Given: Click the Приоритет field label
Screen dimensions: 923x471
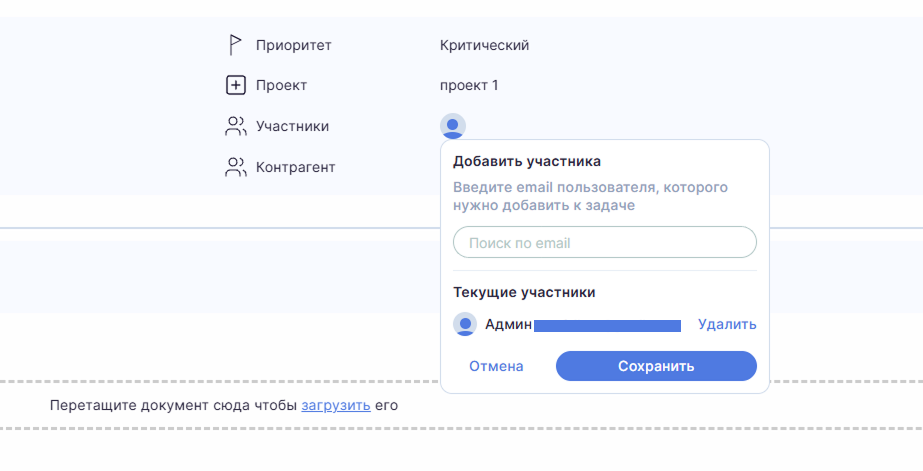Looking at the screenshot, I should (293, 45).
